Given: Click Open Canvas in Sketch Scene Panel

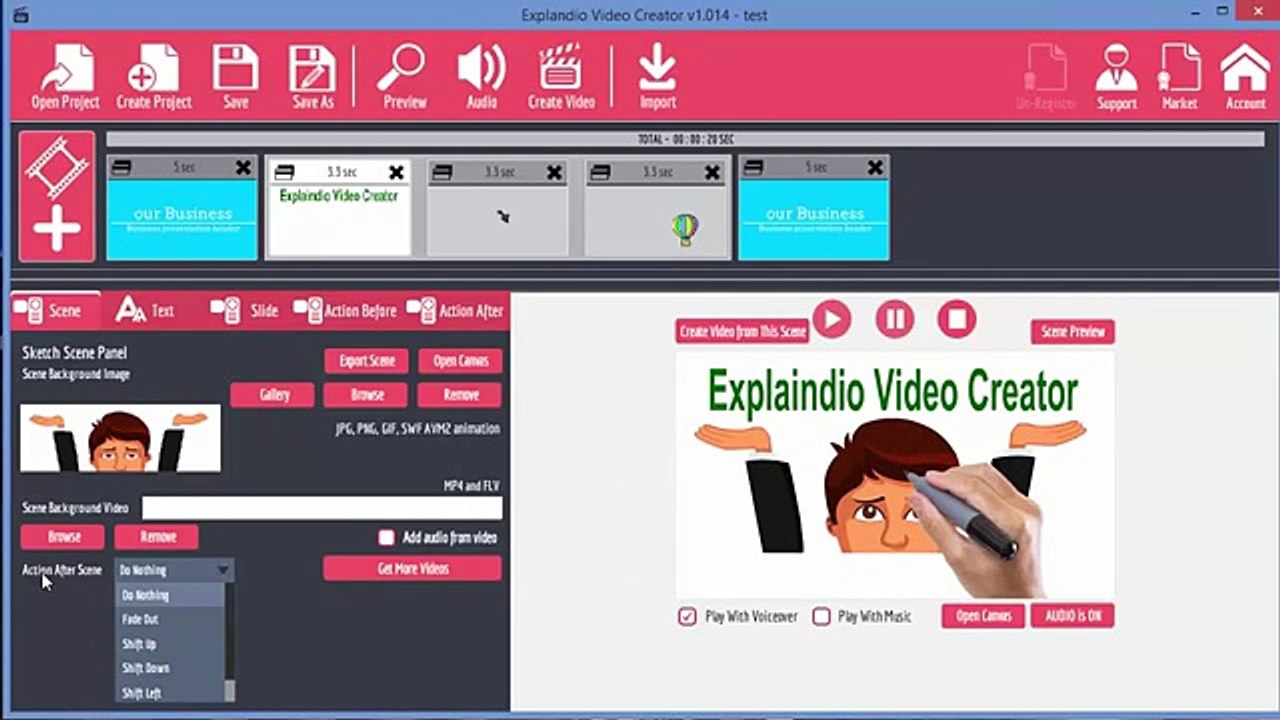Looking at the screenshot, I should tap(460, 361).
